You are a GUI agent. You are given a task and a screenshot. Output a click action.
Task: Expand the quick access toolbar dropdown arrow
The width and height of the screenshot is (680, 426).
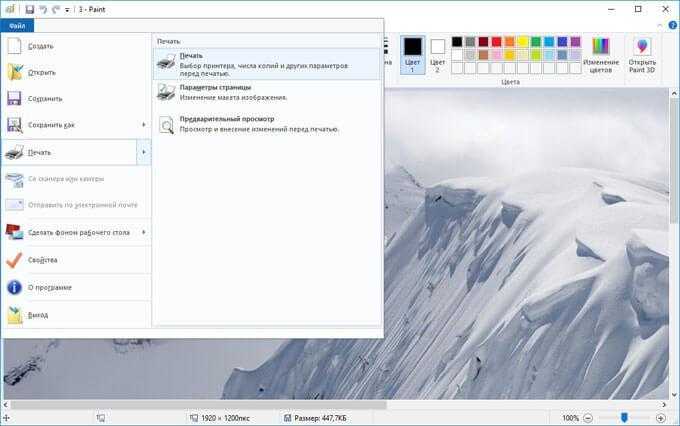[x=67, y=10]
